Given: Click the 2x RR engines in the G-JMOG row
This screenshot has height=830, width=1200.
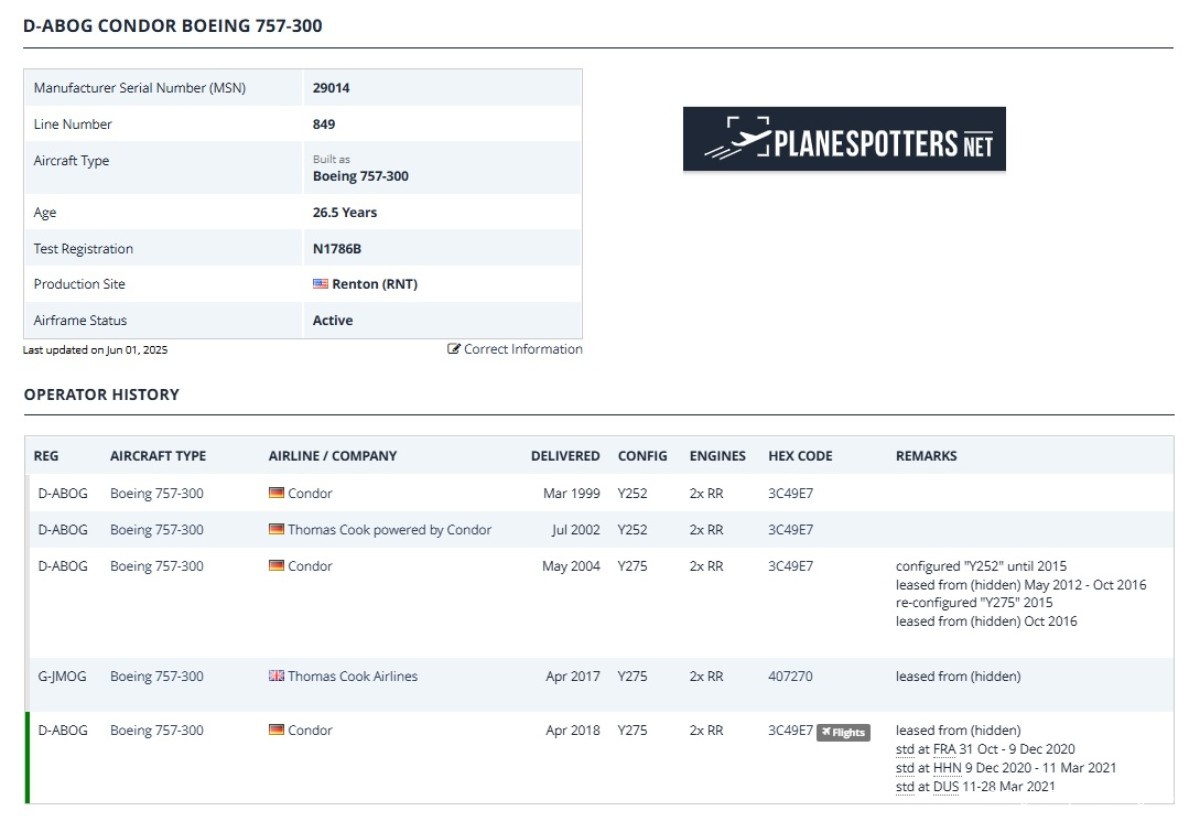Looking at the screenshot, I should click(x=706, y=676).
